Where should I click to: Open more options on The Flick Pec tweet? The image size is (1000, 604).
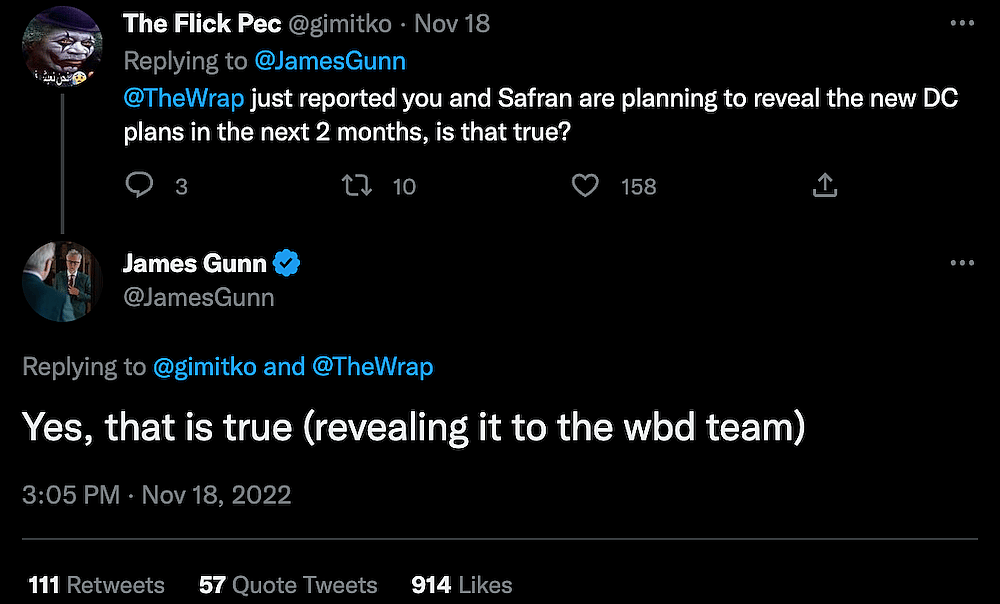pos(961,23)
